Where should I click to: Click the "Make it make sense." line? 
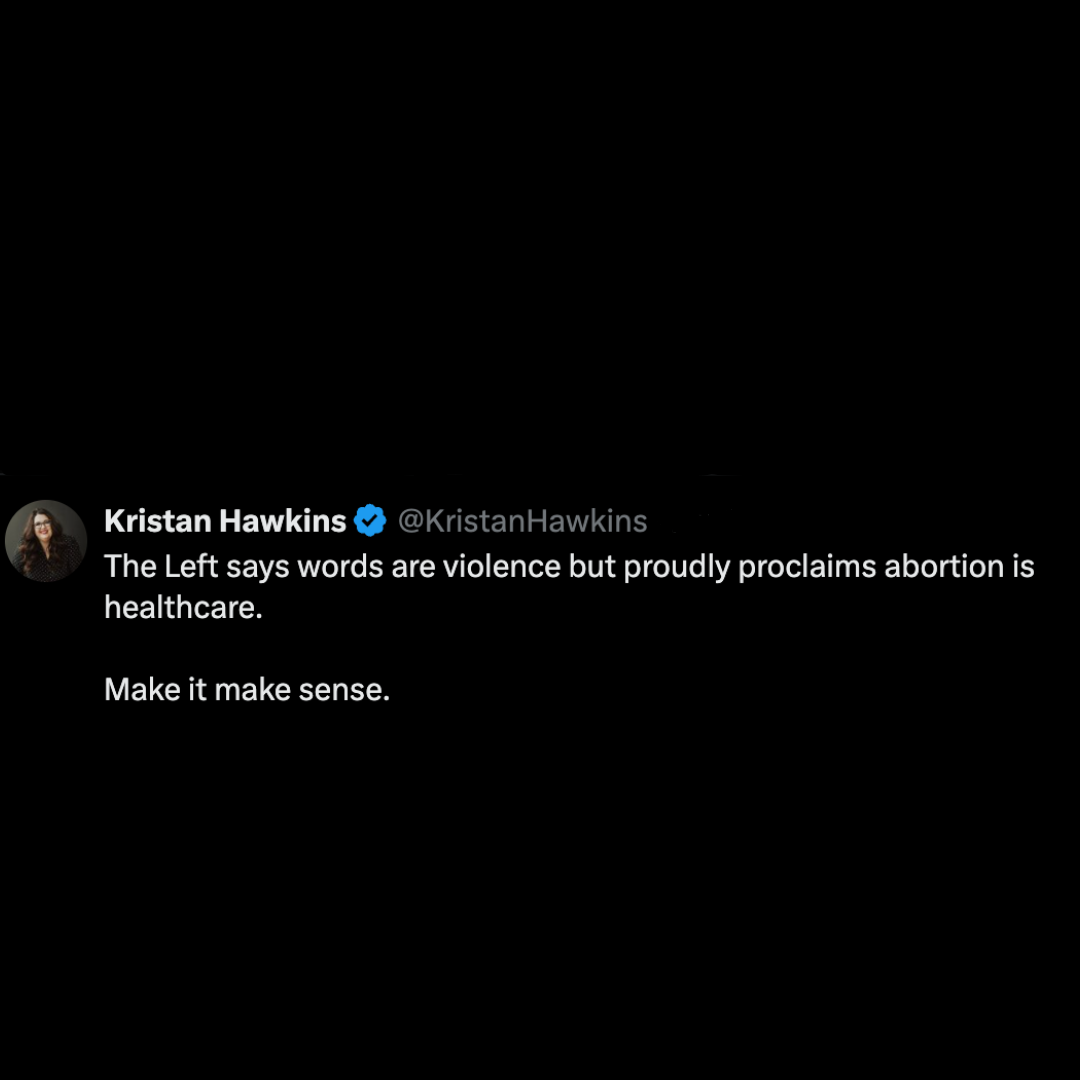(247, 689)
